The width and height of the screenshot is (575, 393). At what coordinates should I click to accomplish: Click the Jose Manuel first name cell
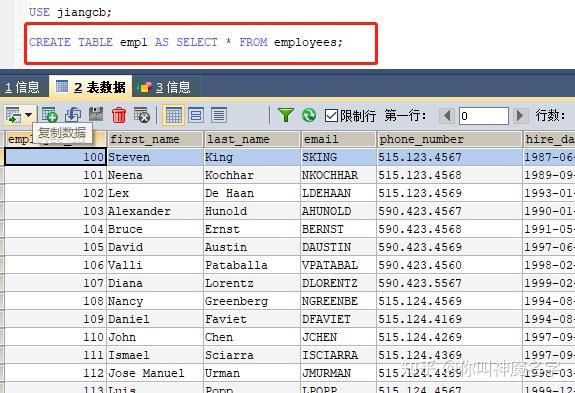click(155, 373)
